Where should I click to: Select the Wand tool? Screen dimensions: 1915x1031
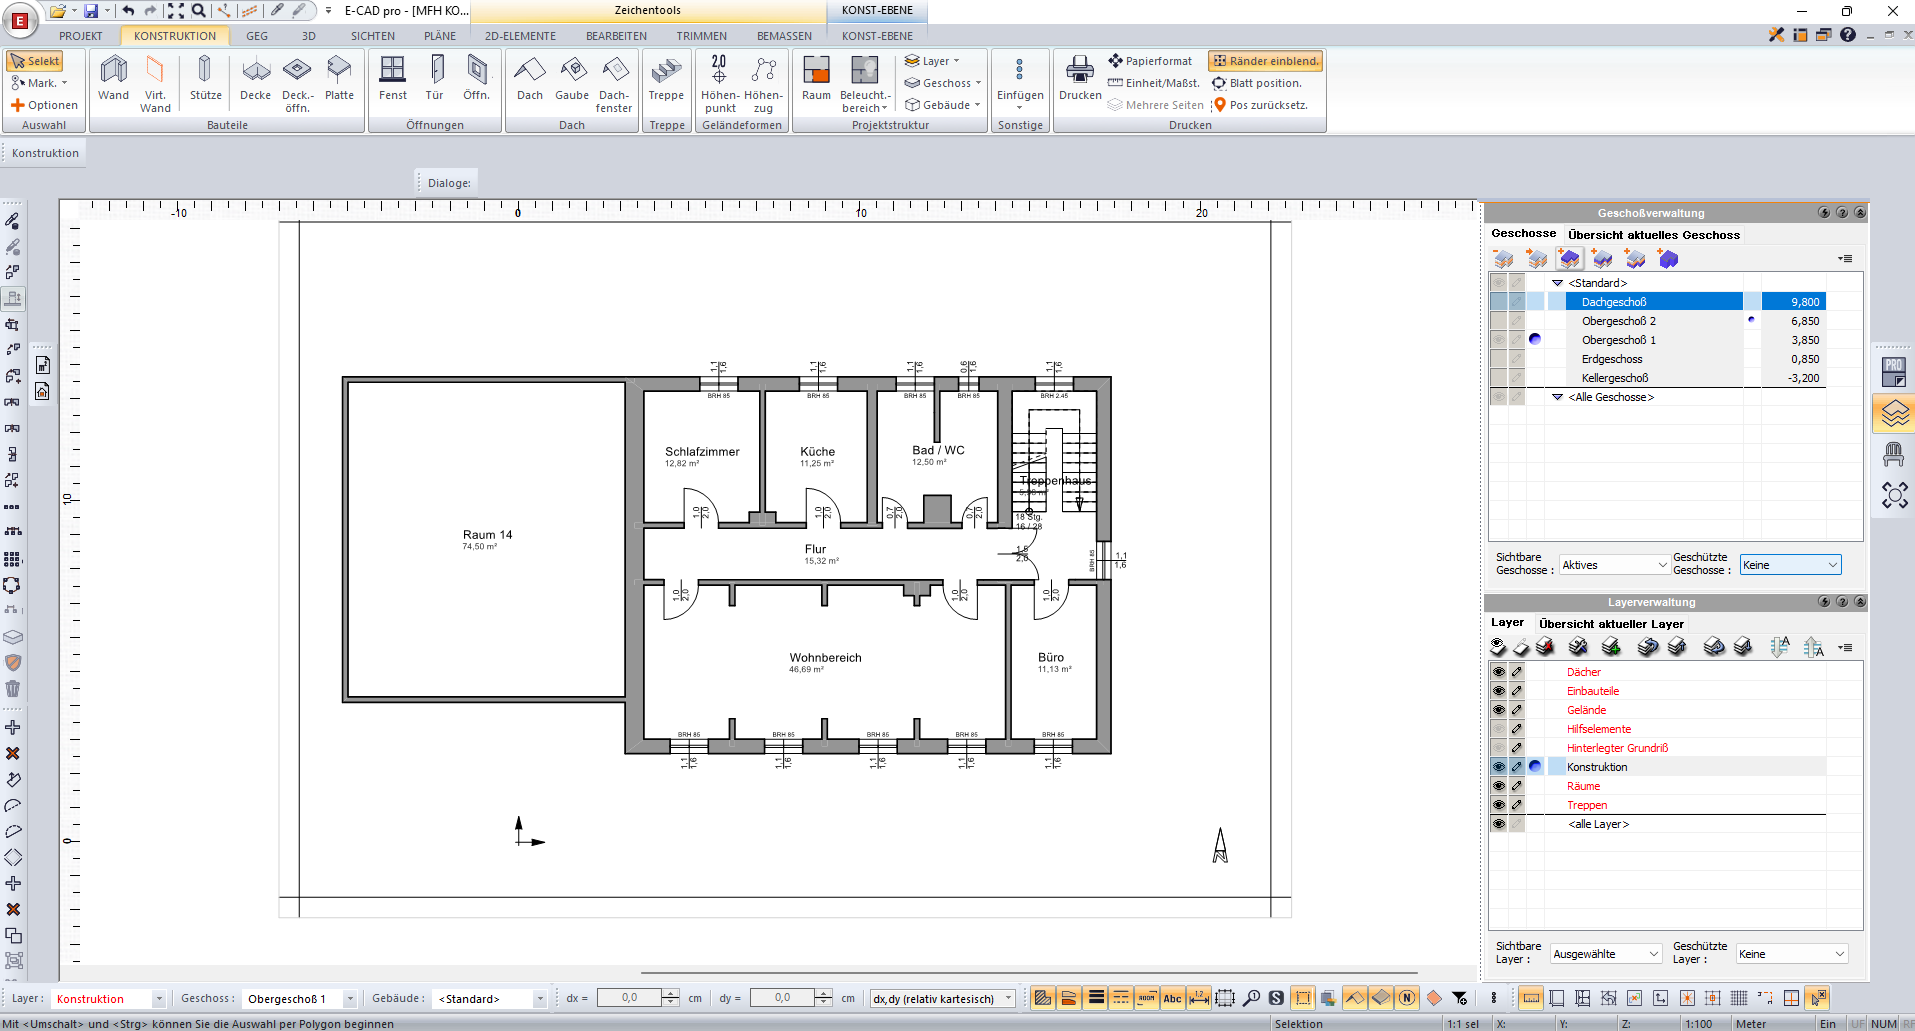[x=113, y=79]
